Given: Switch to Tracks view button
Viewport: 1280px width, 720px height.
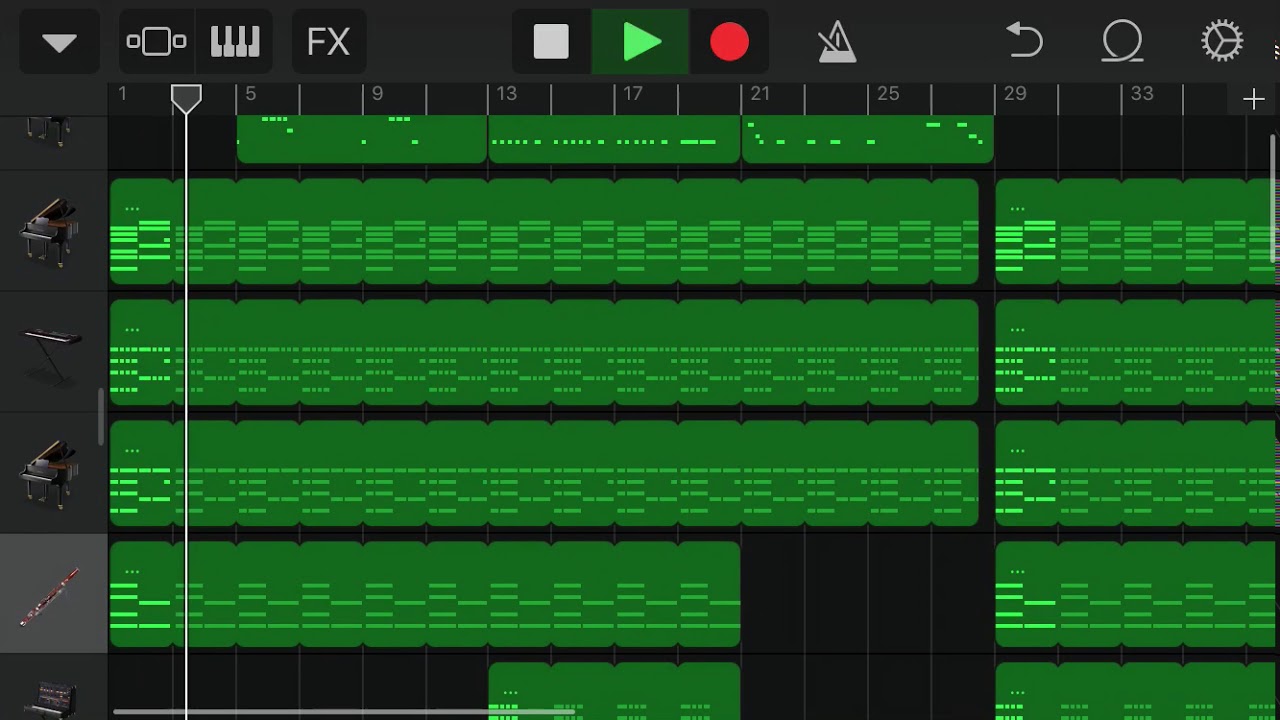Looking at the screenshot, I should [x=156, y=42].
